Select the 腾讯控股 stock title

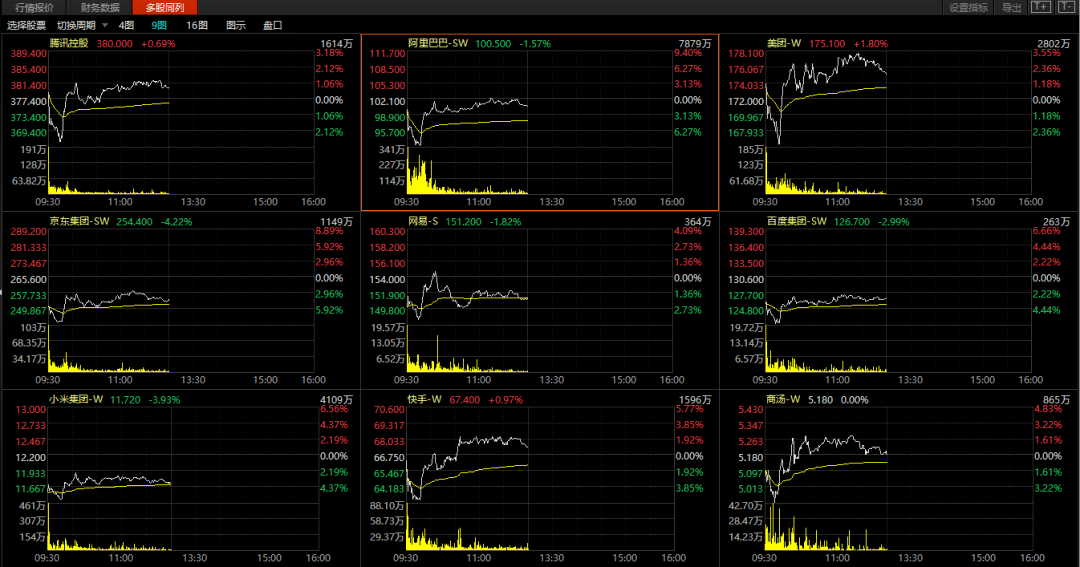(69, 43)
